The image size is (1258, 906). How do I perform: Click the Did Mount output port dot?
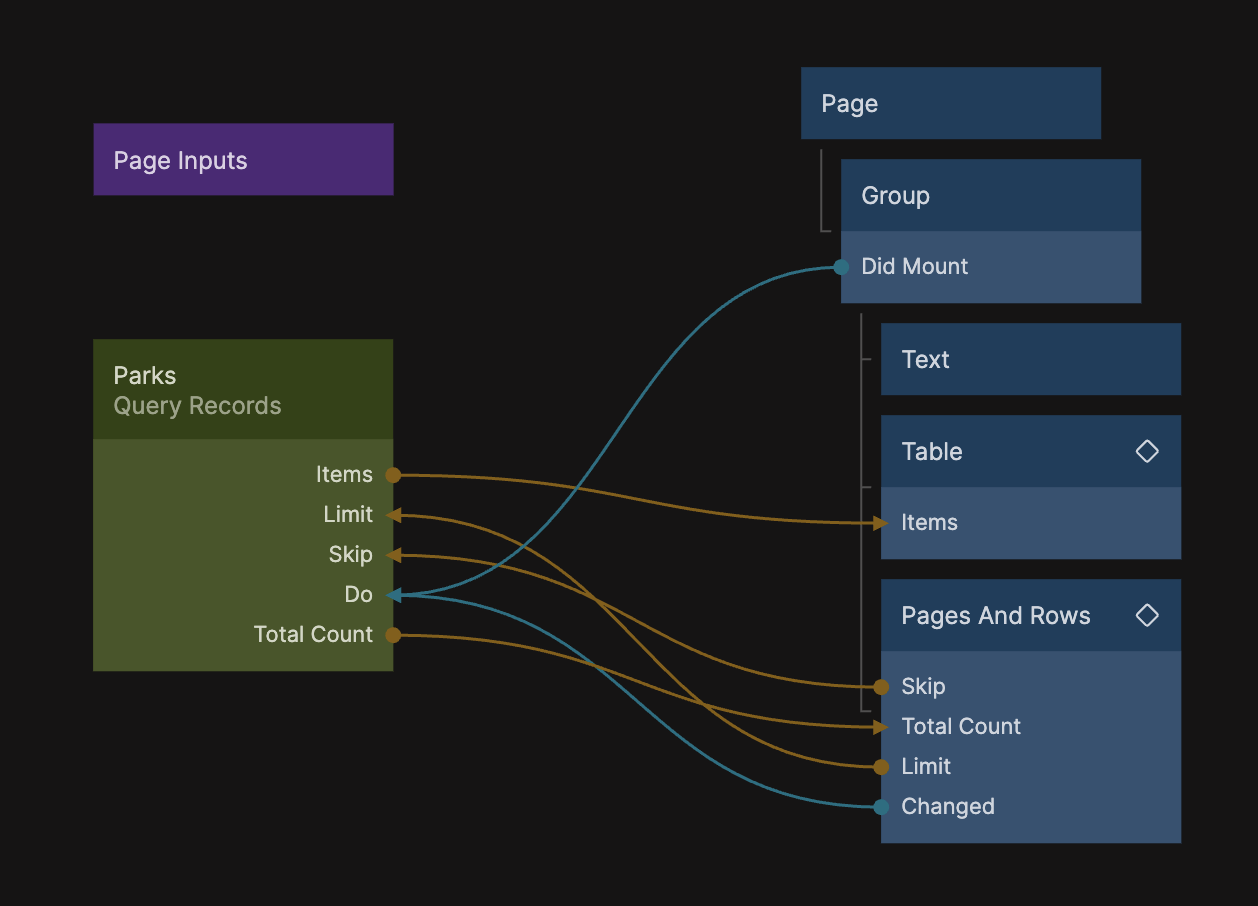[x=841, y=267]
